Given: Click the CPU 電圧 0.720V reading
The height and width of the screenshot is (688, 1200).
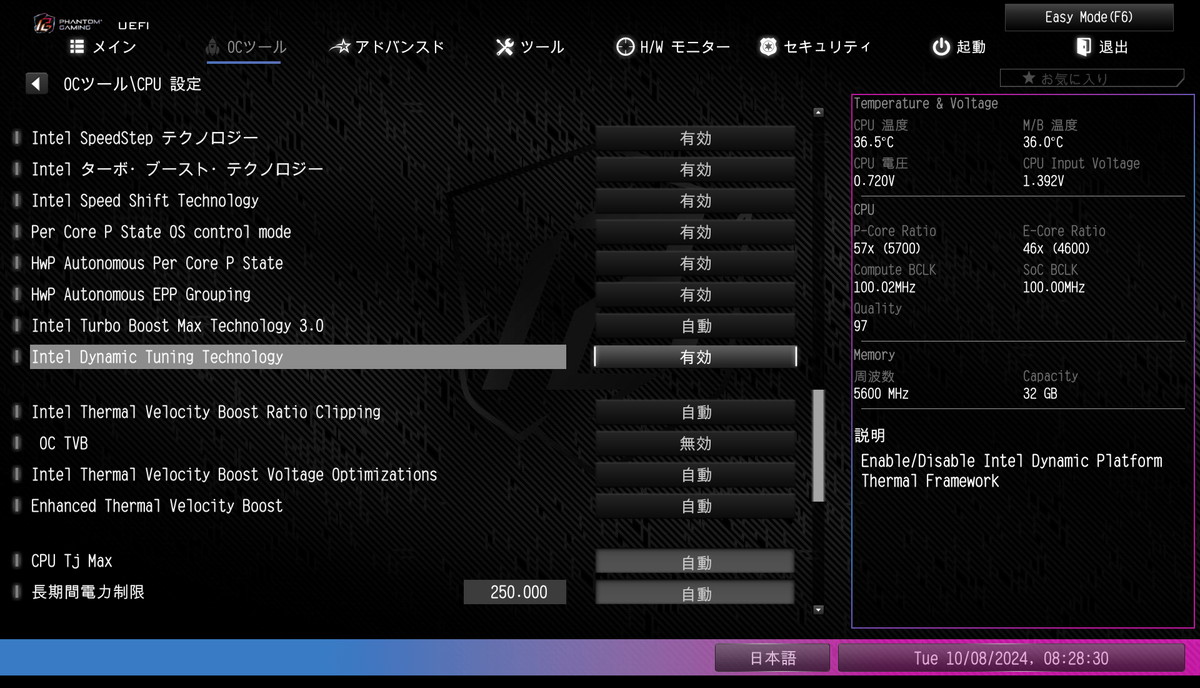Looking at the screenshot, I should pos(874,182).
